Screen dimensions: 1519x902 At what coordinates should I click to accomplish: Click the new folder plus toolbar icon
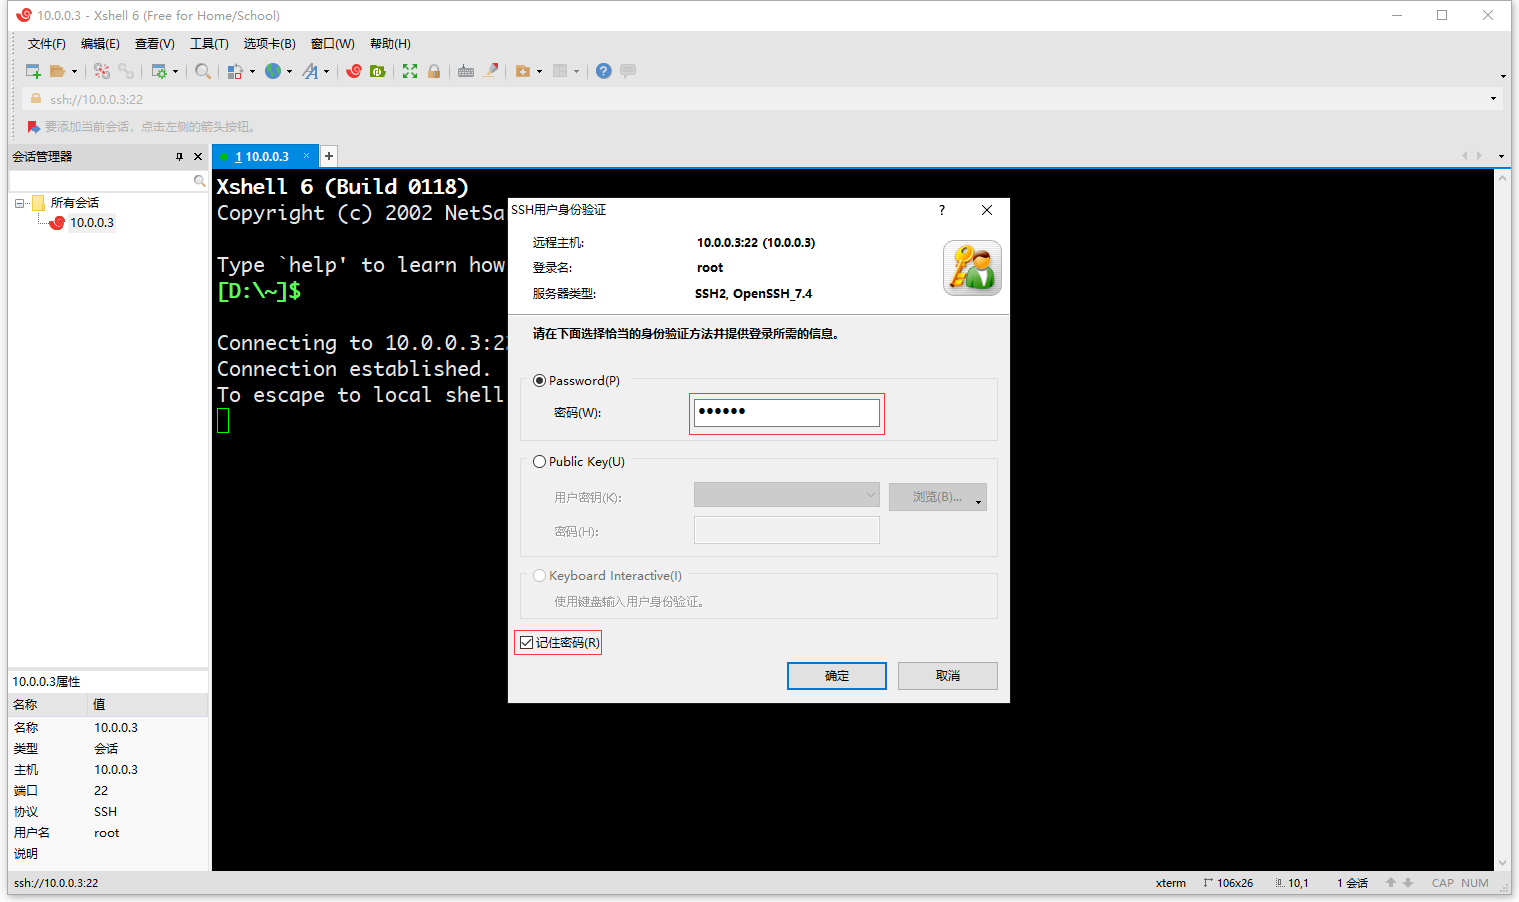click(523, 71)
